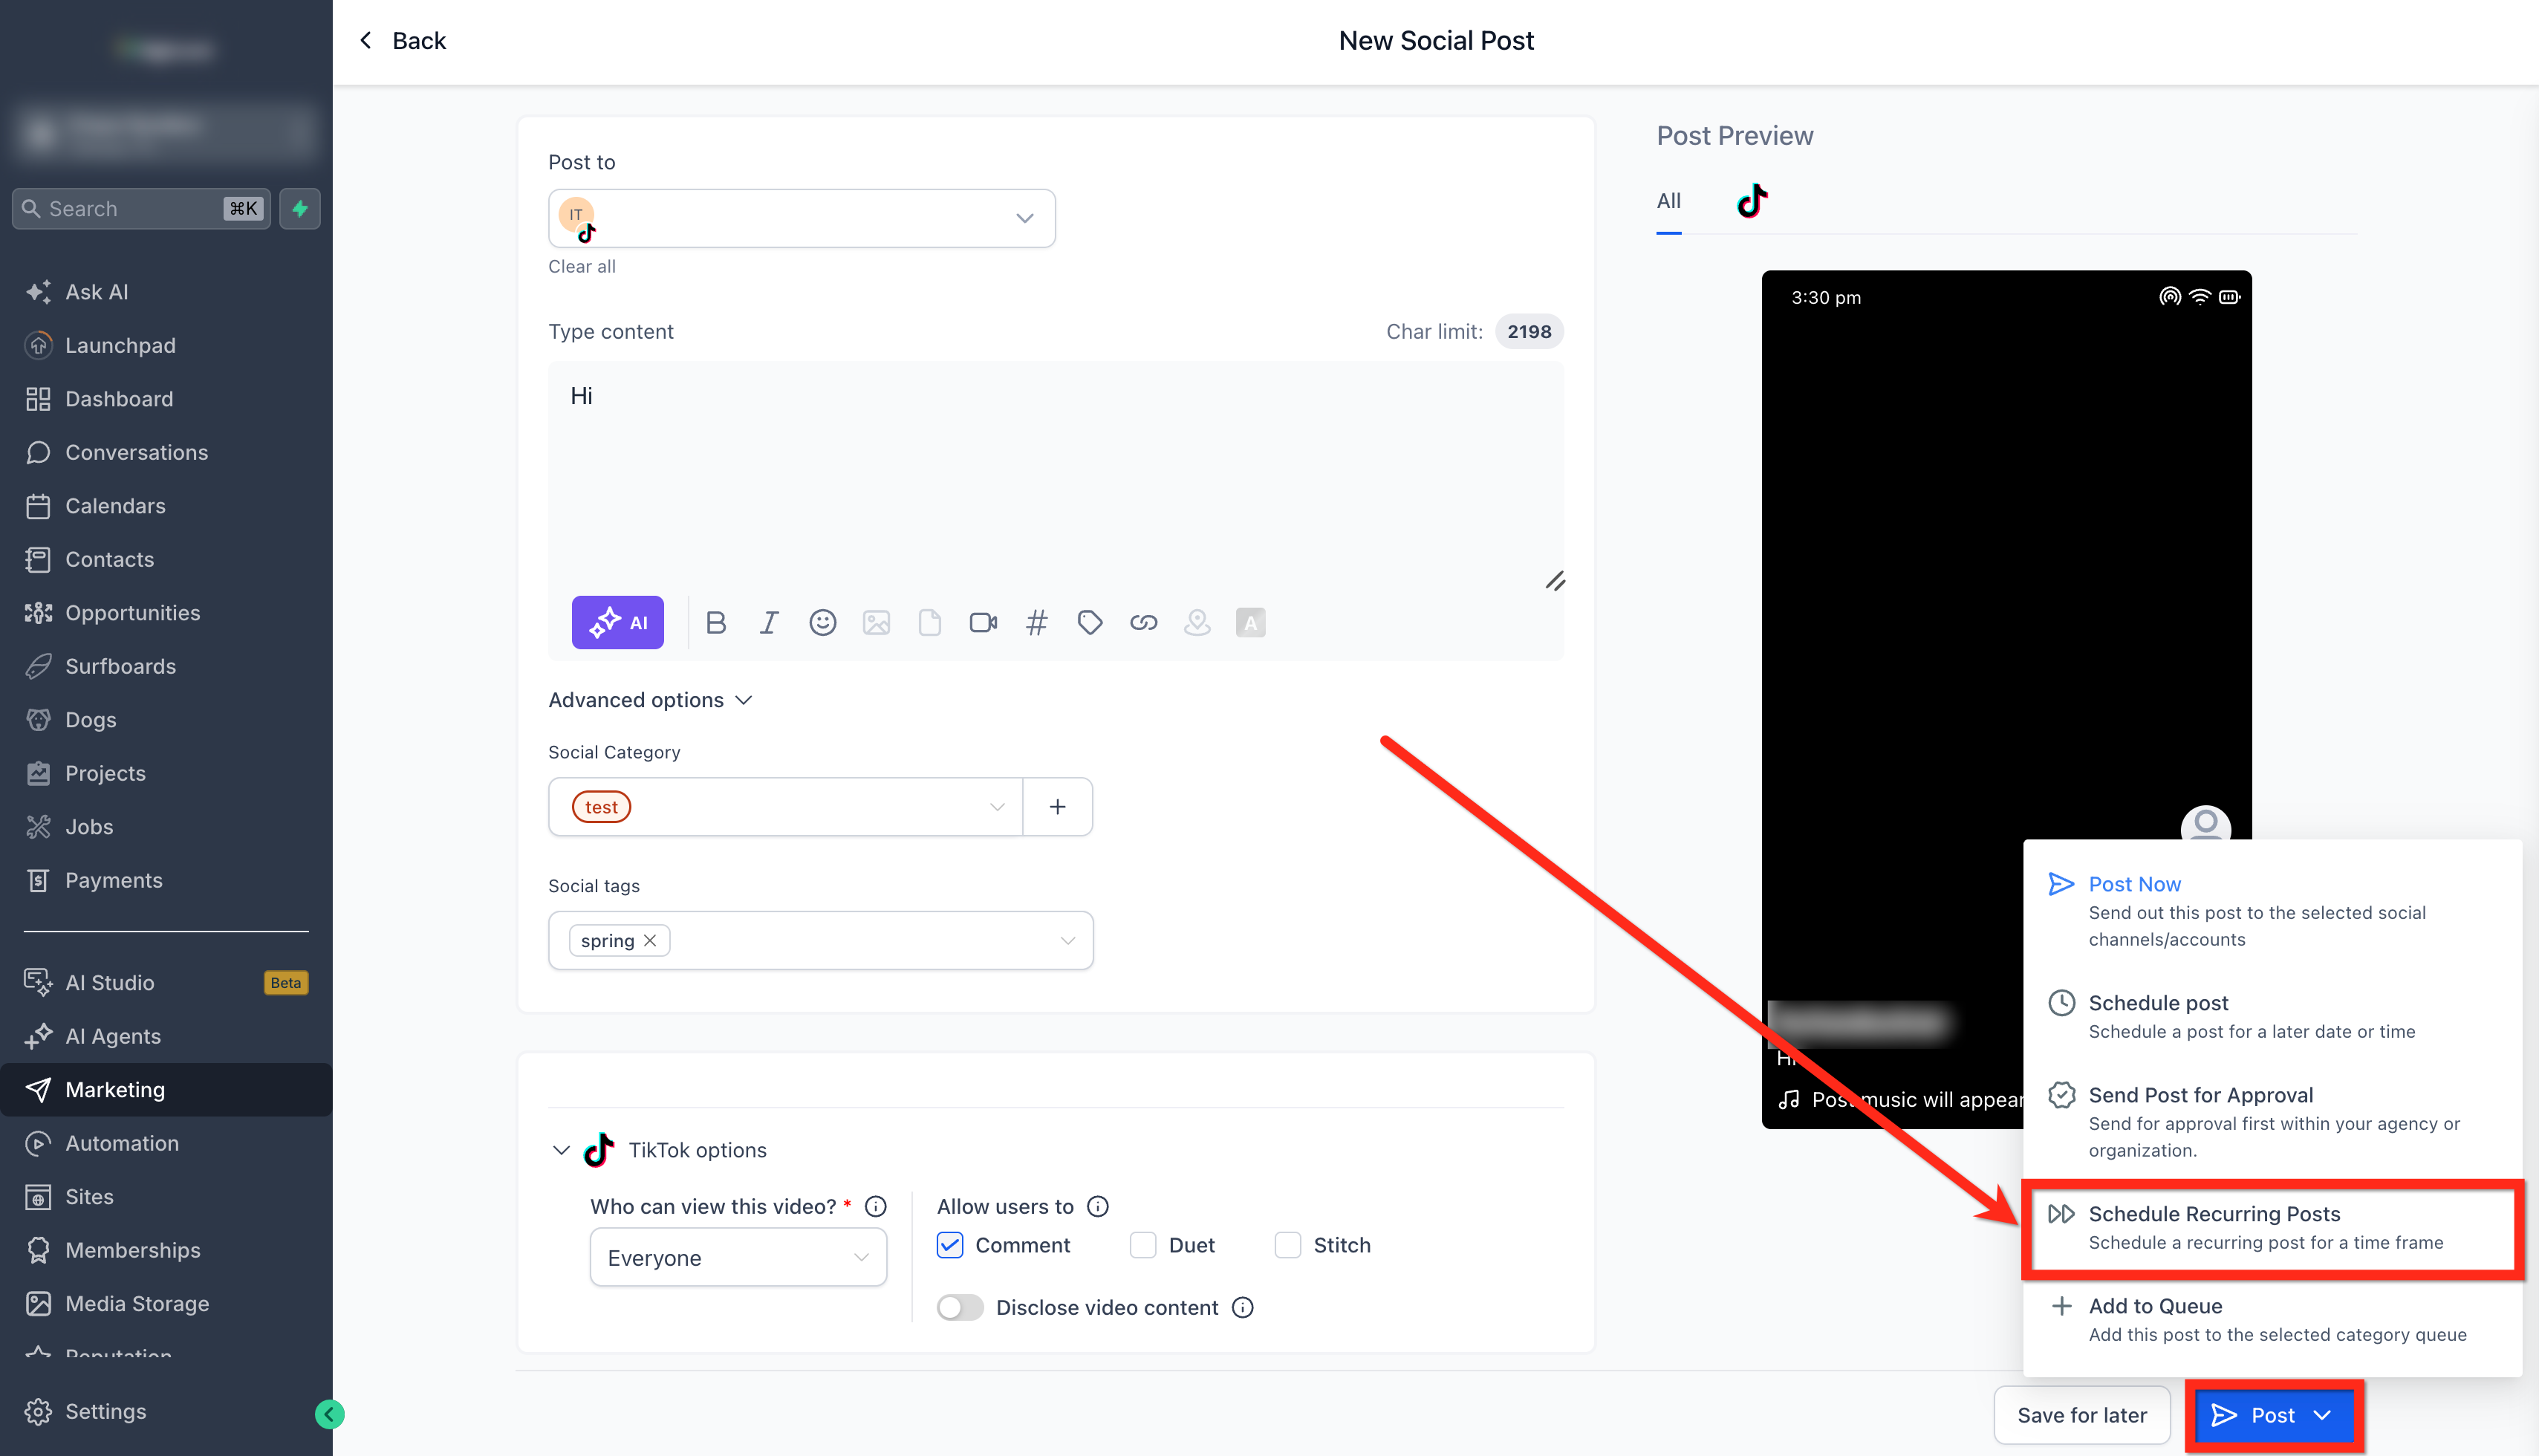Remove the spring tag using its X
This screenshot has height=1456, width=2539.
650,941
